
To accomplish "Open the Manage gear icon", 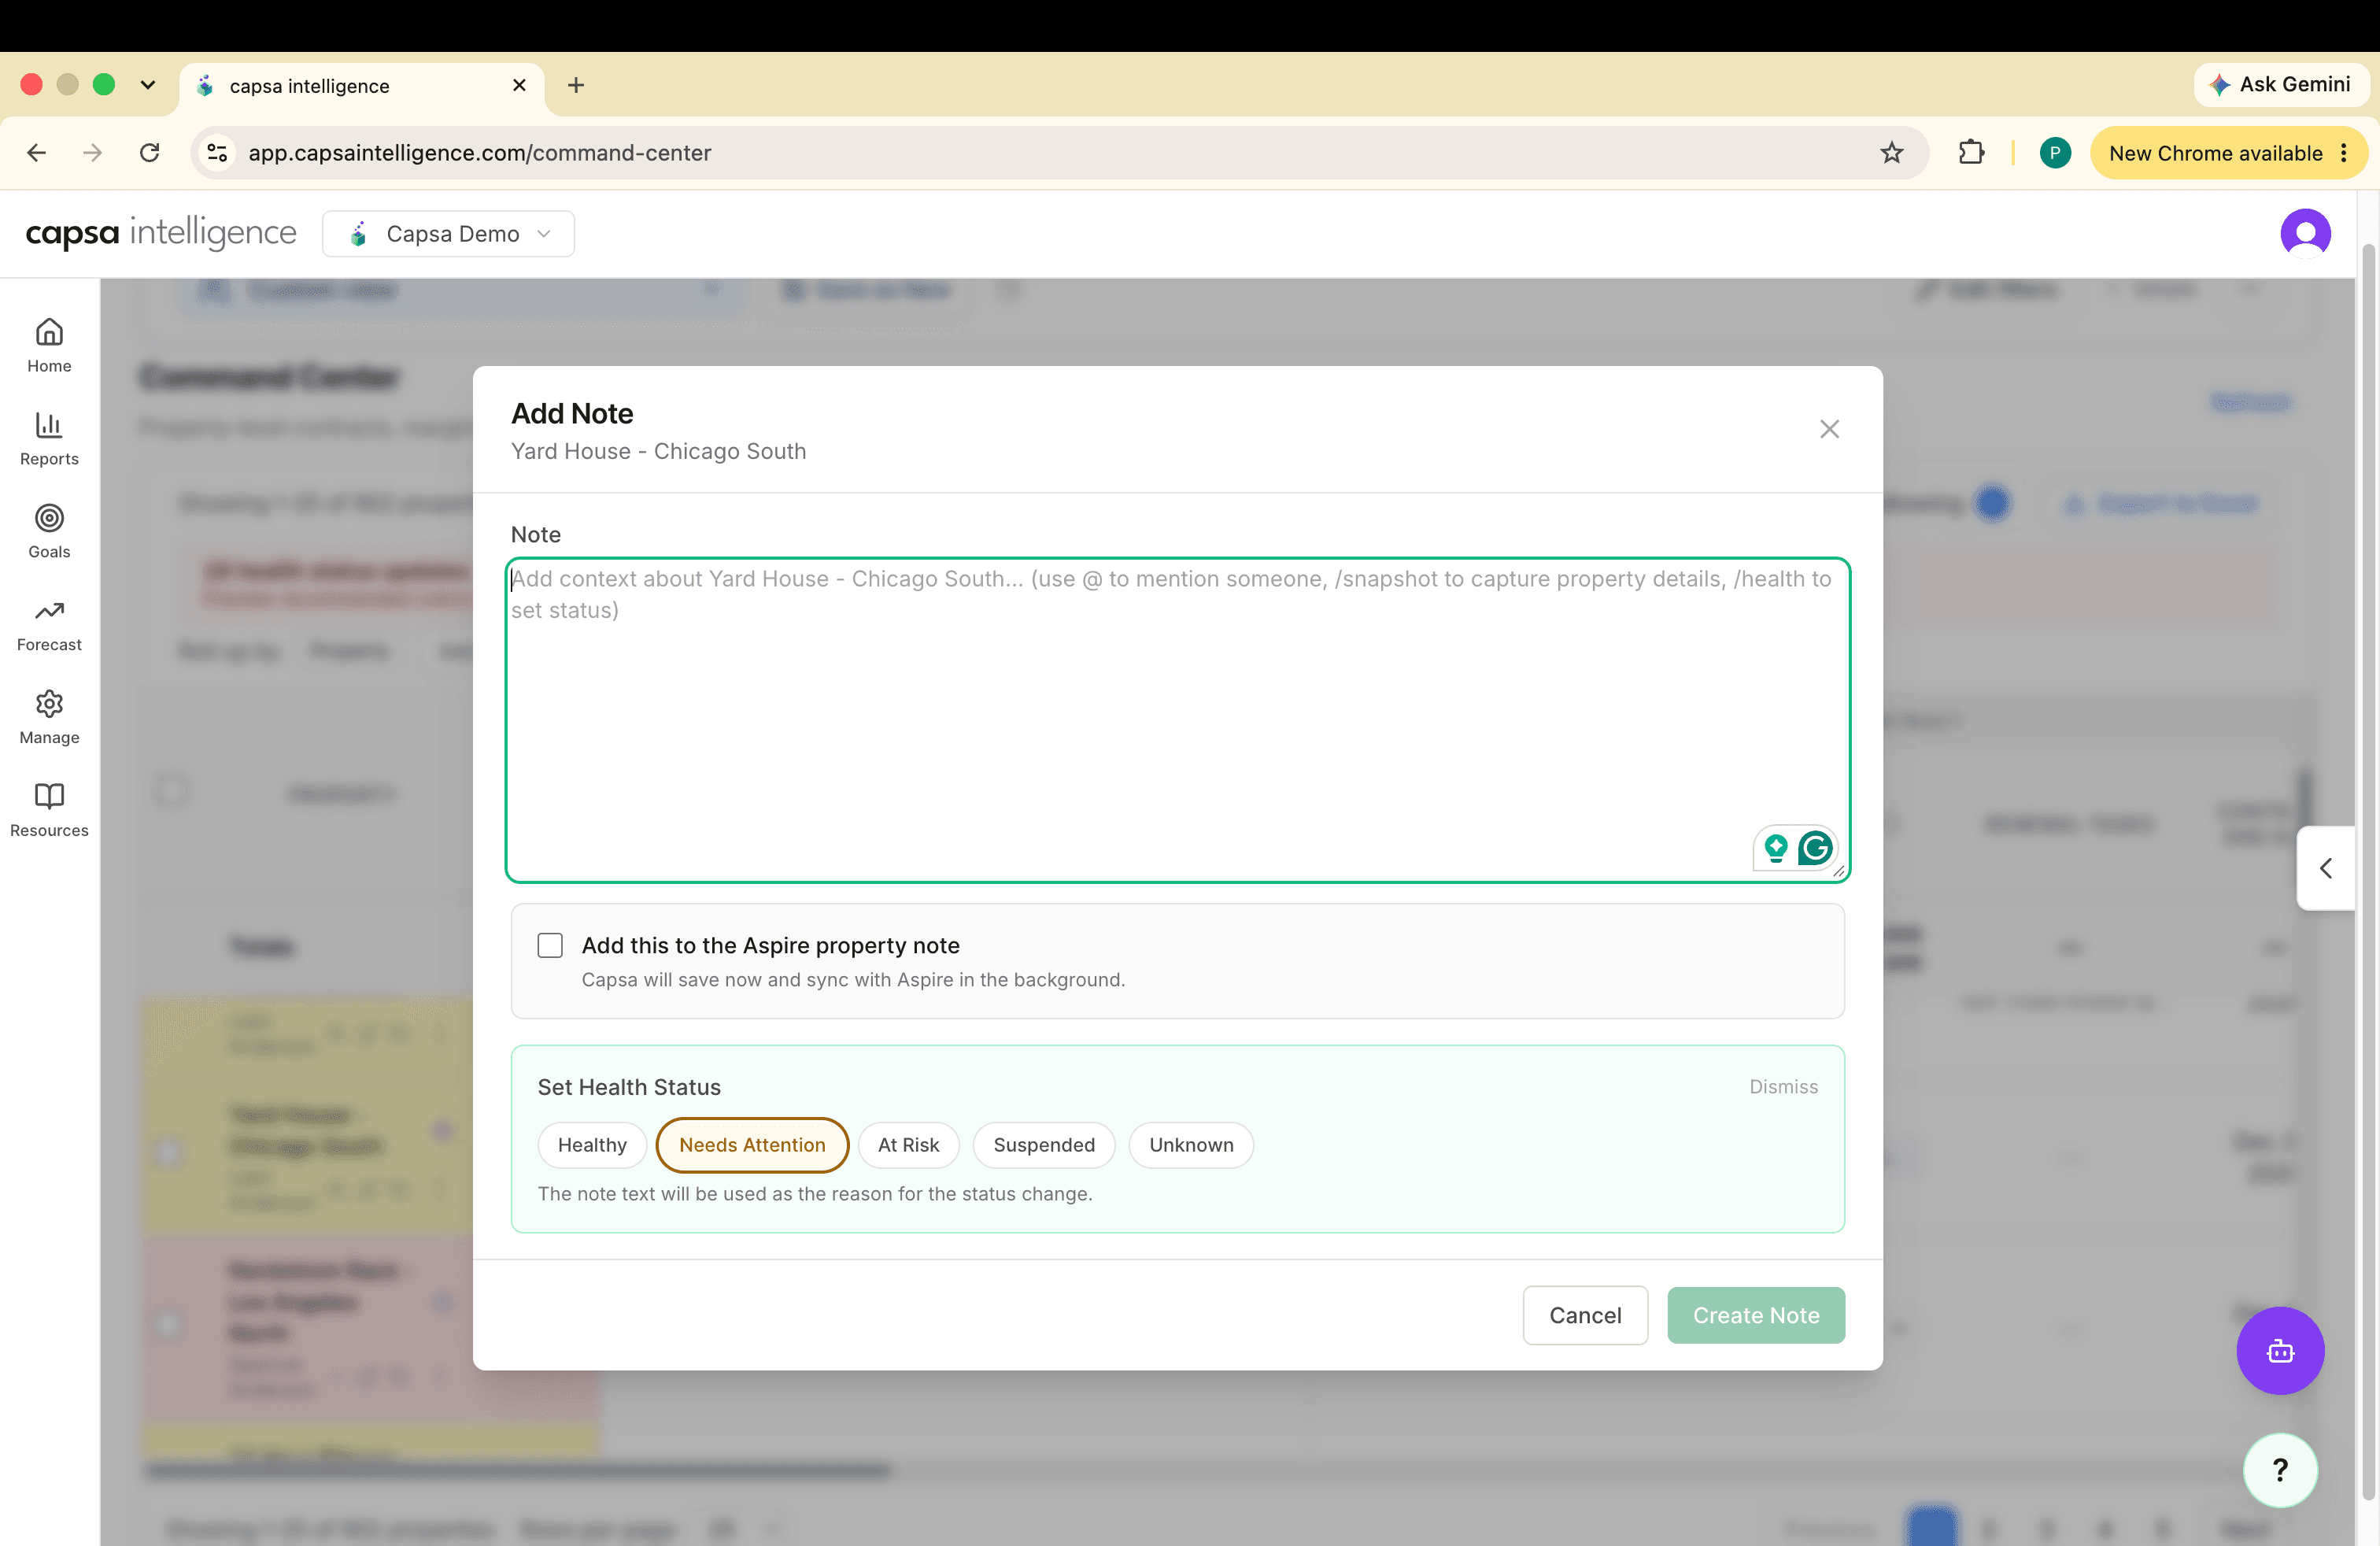I will coord(49,717).
